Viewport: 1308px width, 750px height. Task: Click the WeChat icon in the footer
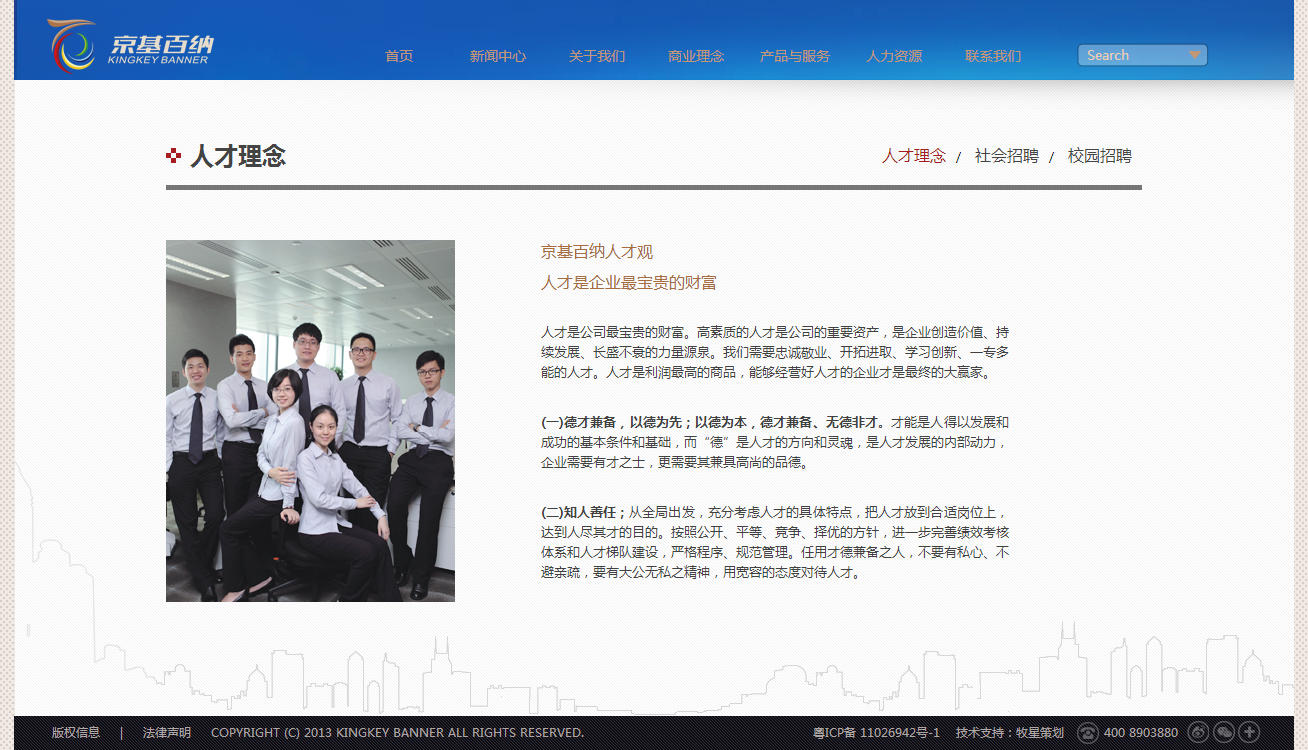(x=1224, y=732)
